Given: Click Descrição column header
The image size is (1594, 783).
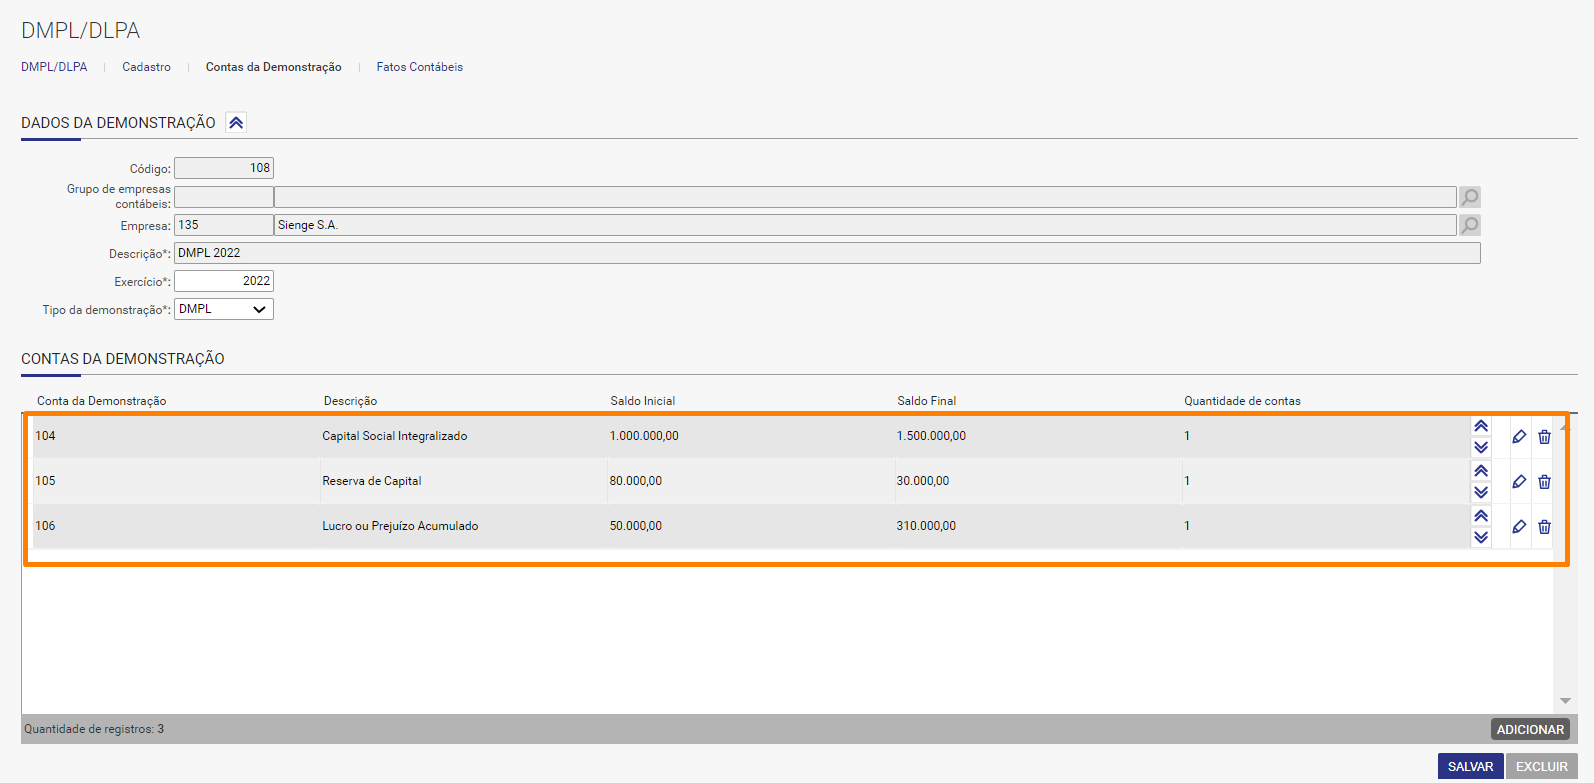Looking at the screenshot, I should coord(350,401).
